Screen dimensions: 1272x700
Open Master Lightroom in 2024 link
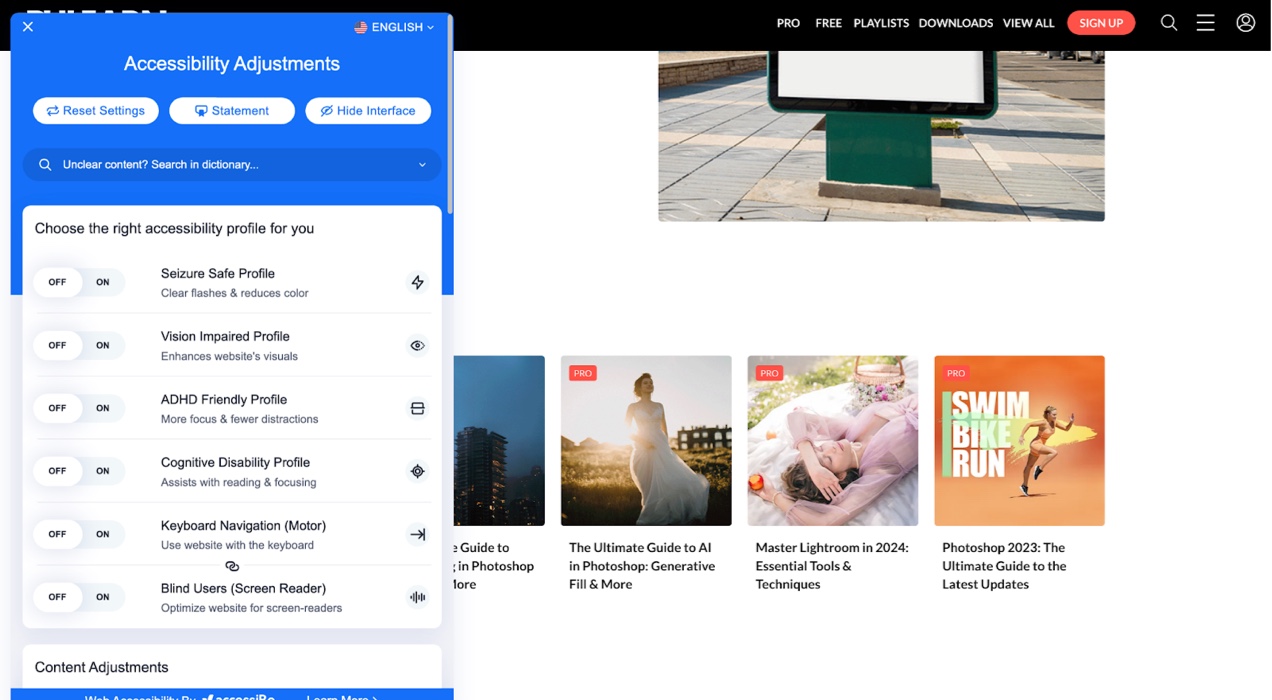tap(831, 566)
